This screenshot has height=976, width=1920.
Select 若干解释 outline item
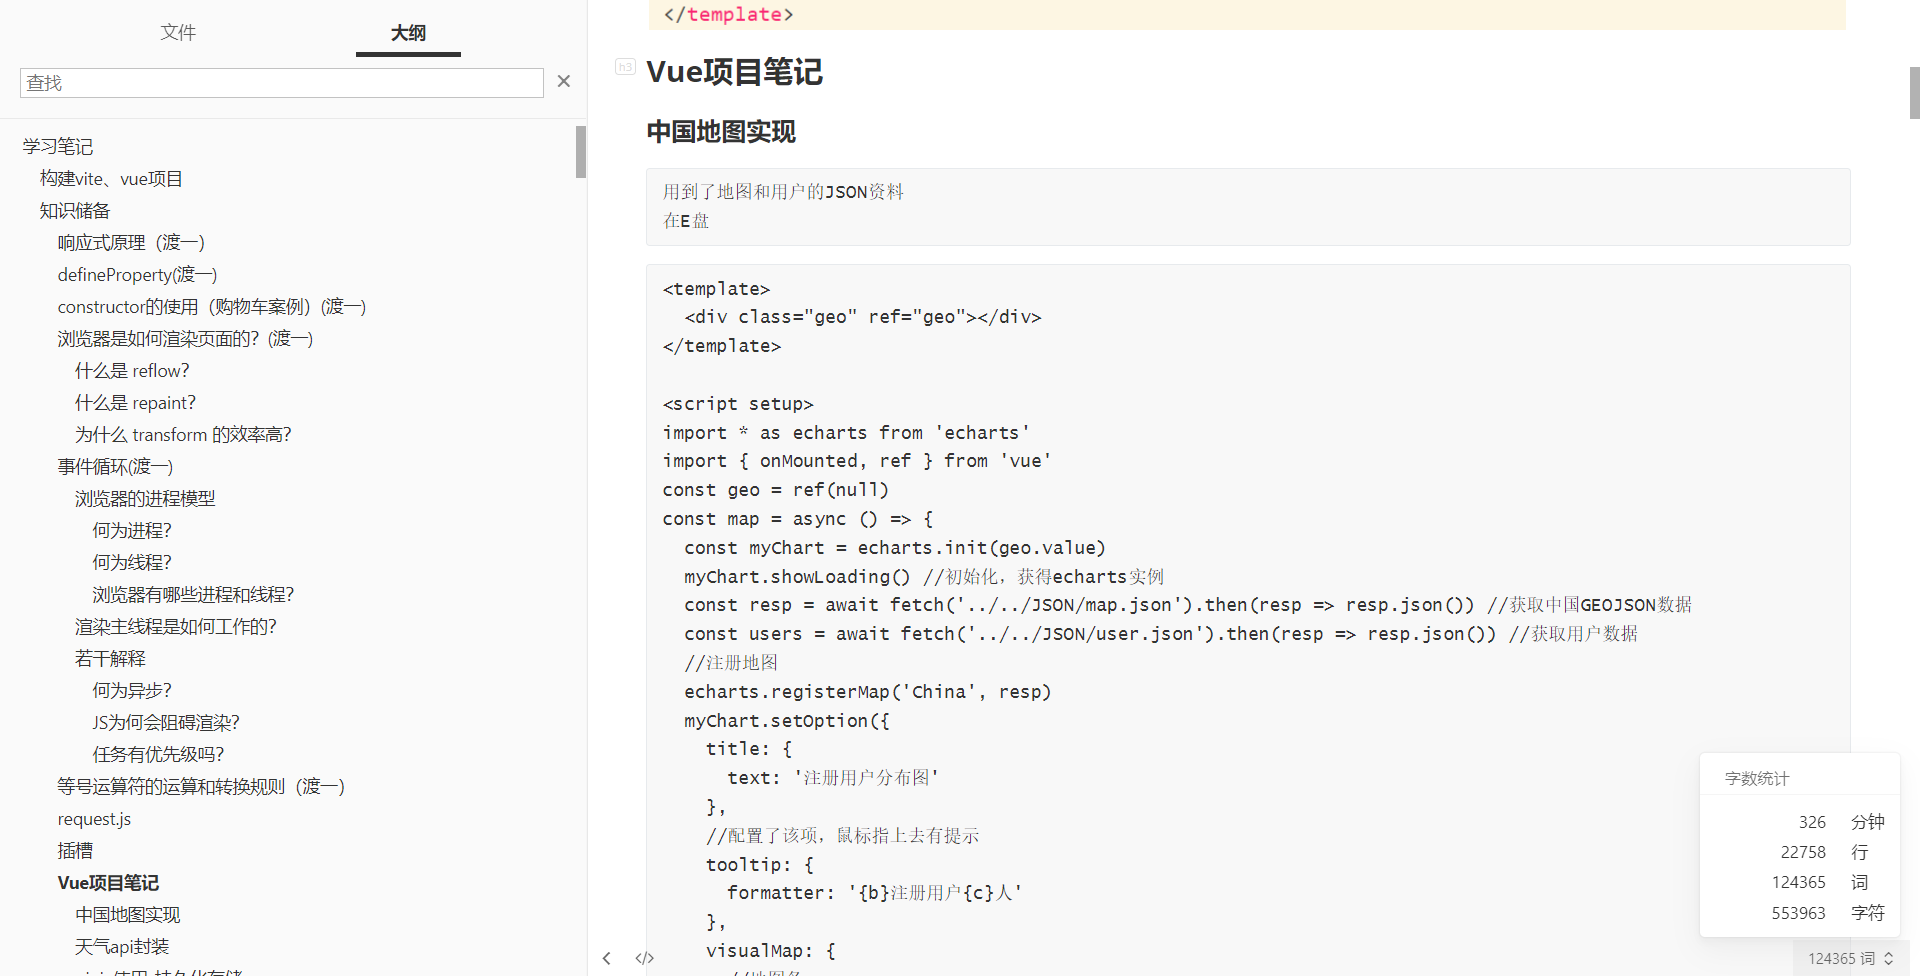pos(110,659)
